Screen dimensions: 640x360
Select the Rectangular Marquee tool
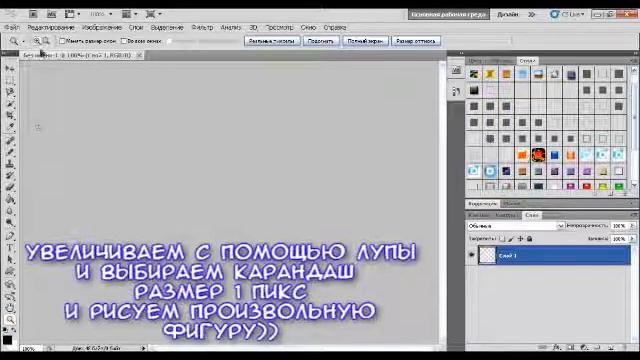[10, 80]
